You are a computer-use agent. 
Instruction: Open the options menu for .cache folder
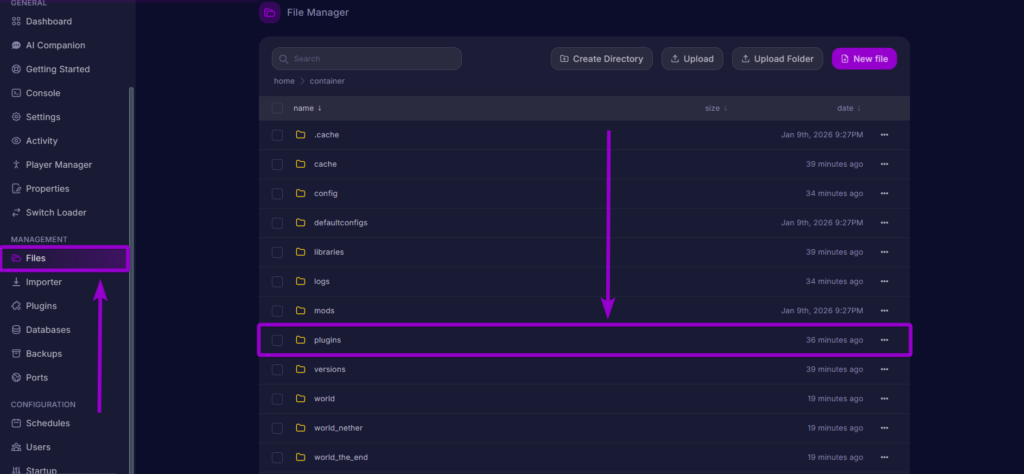(884, 135)
